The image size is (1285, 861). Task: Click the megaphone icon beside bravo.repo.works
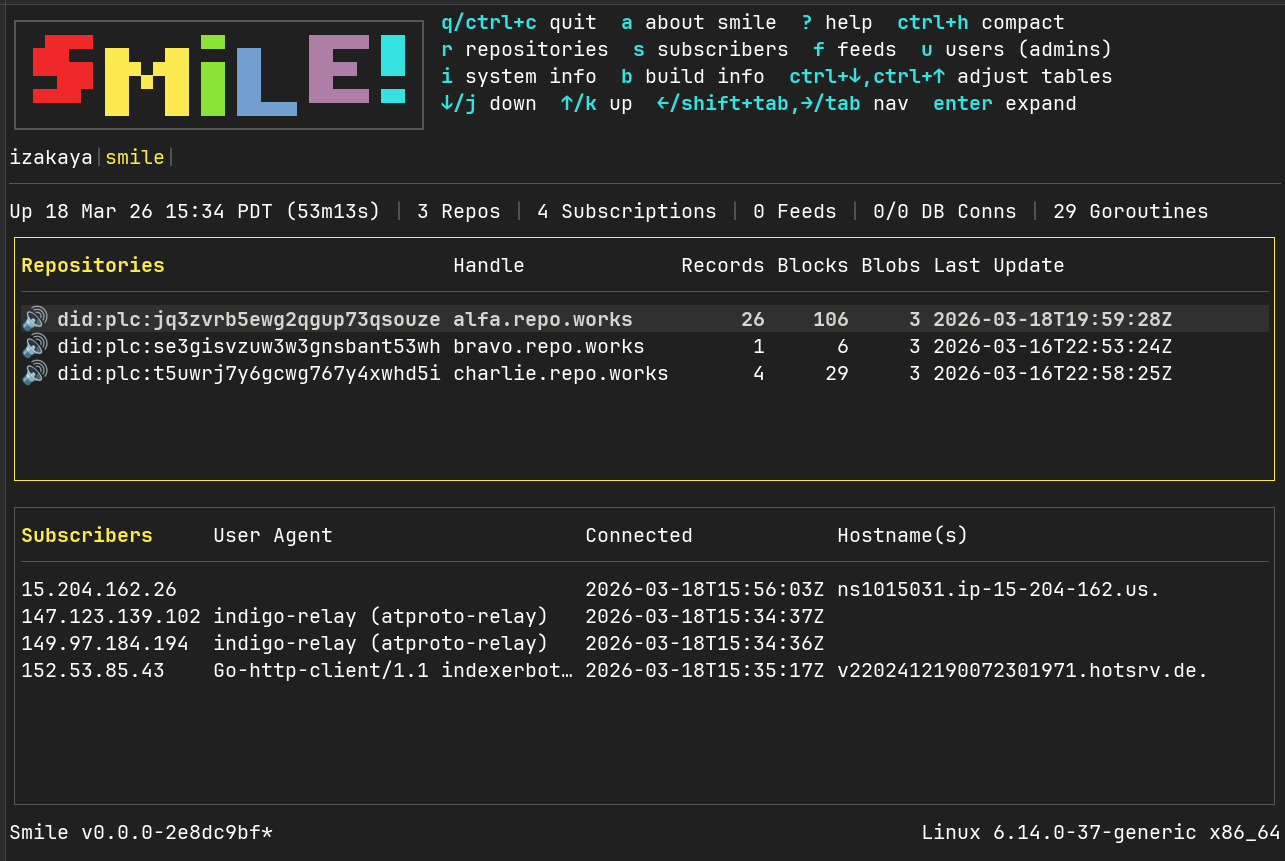click(x=34, y=346)
